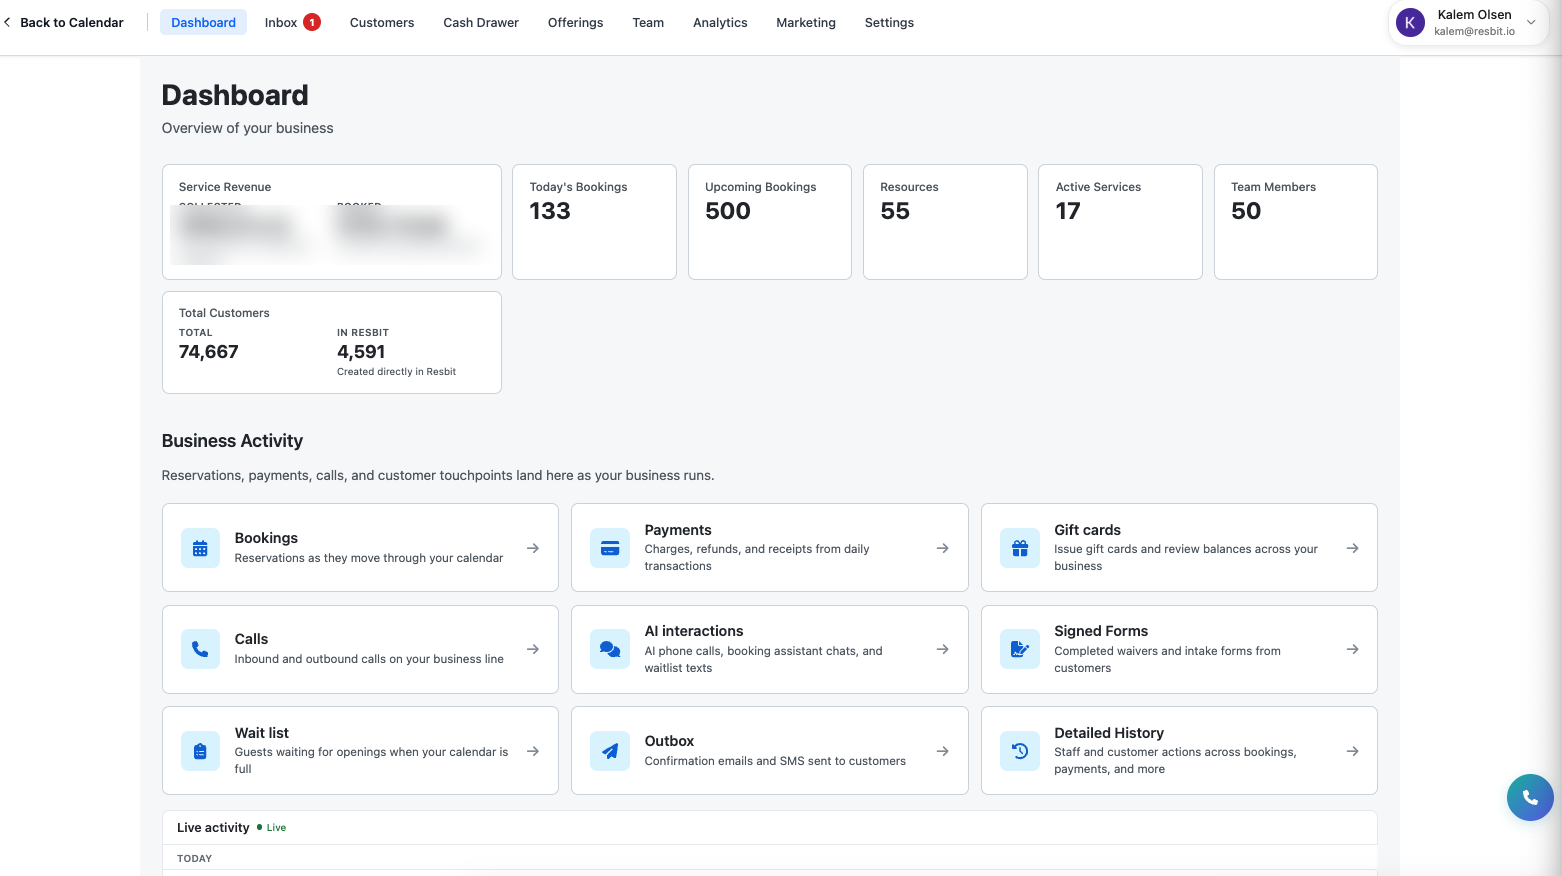The width and height of the screenshot is (1562, 876).
Task: Click the arrow on the Gift cards card
Action: coord(1353,548)
